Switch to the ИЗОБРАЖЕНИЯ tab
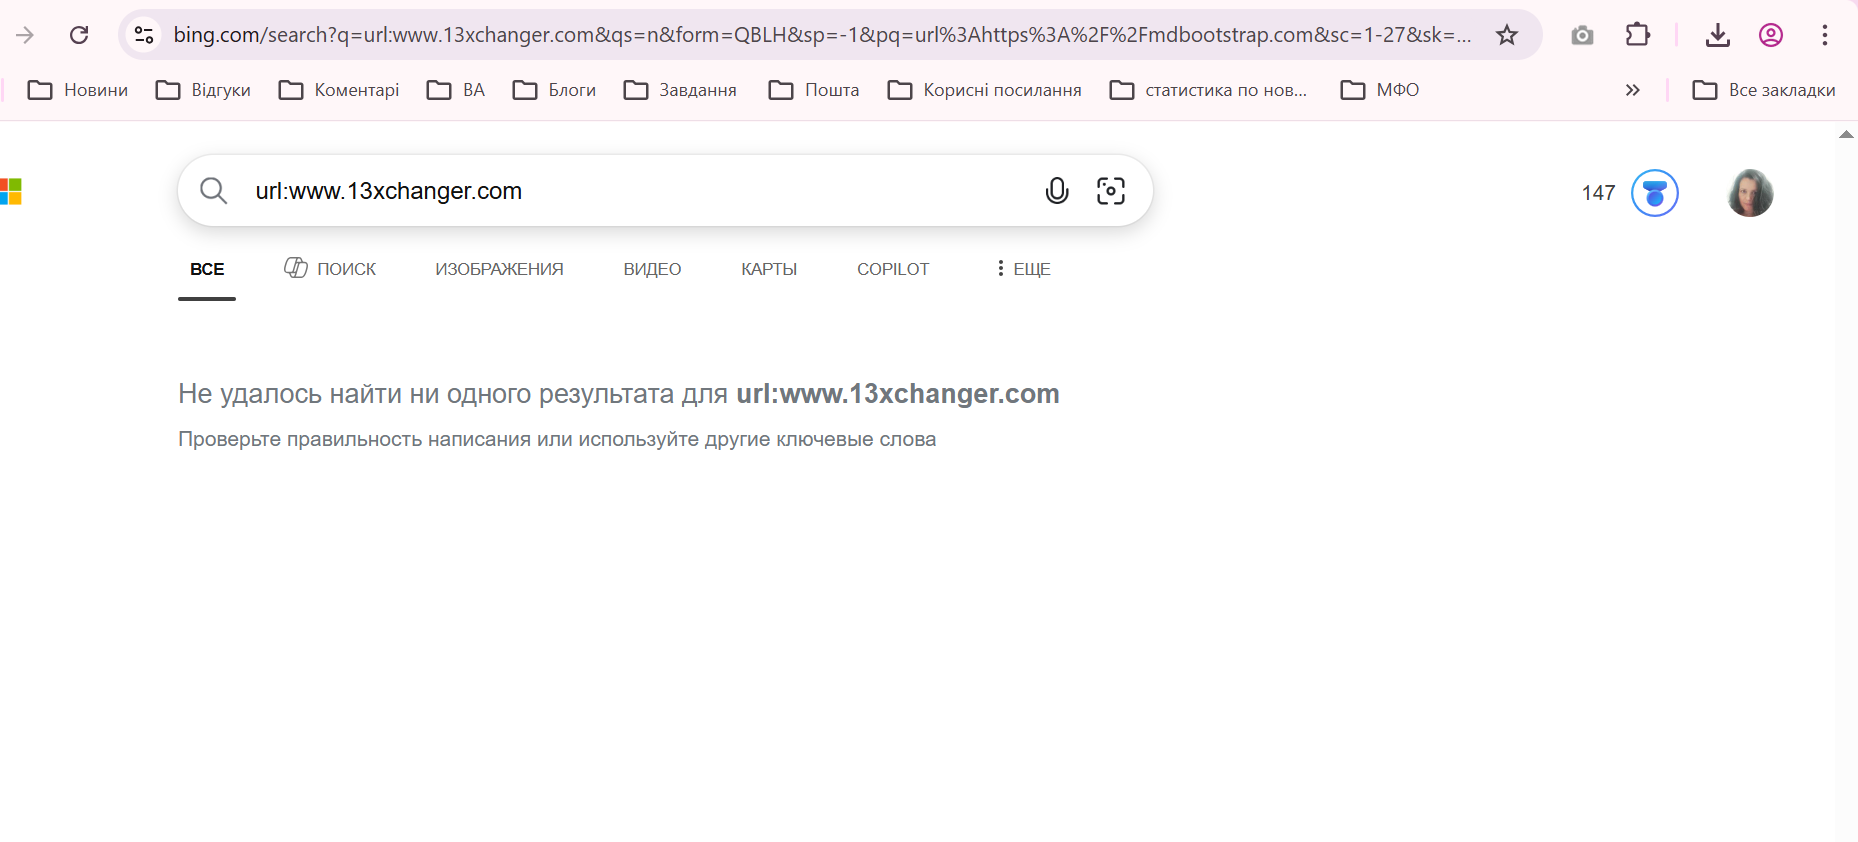The width and height of the screenshot is (1858, 842). coord(499,269)
